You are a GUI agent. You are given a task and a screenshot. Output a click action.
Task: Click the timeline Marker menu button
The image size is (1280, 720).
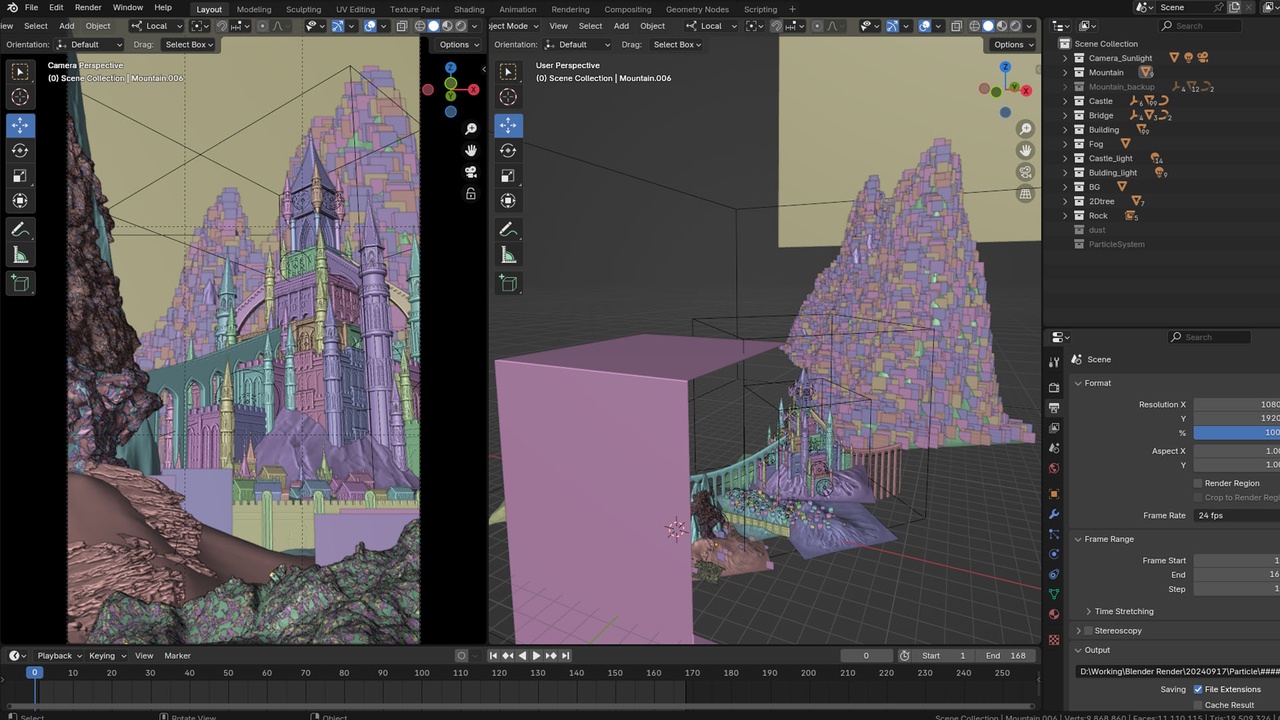pos(177,656)
